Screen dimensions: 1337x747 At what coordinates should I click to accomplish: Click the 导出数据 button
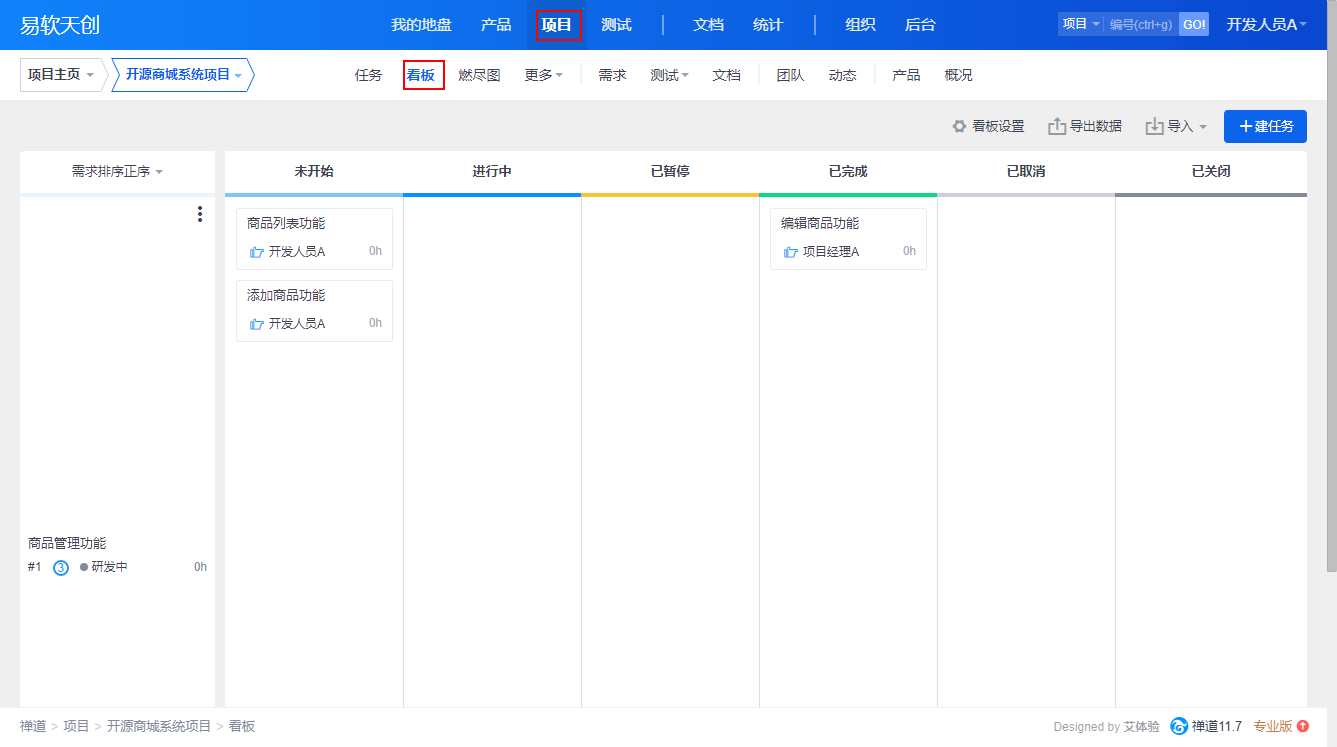pos(1085,126)
